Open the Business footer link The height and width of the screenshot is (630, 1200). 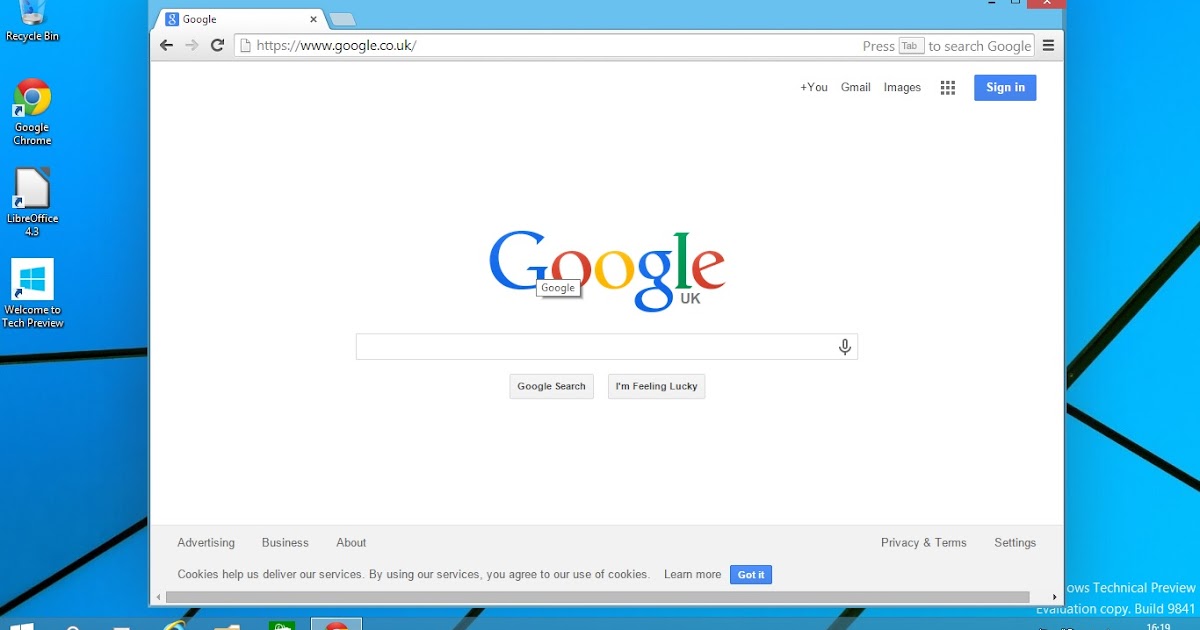285,543
